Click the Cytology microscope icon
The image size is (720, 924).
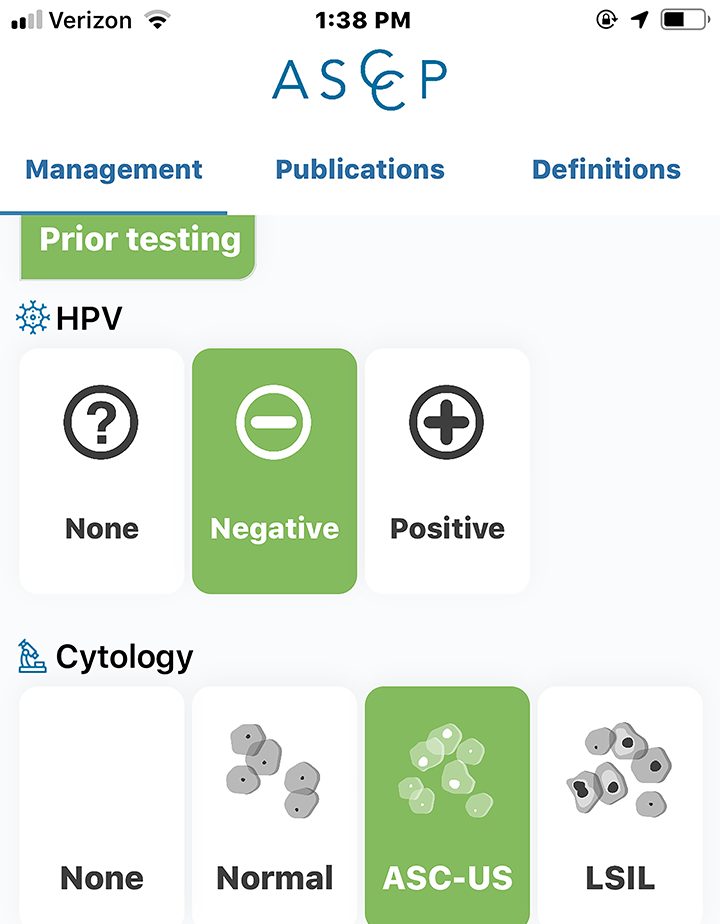pos(32,656)
